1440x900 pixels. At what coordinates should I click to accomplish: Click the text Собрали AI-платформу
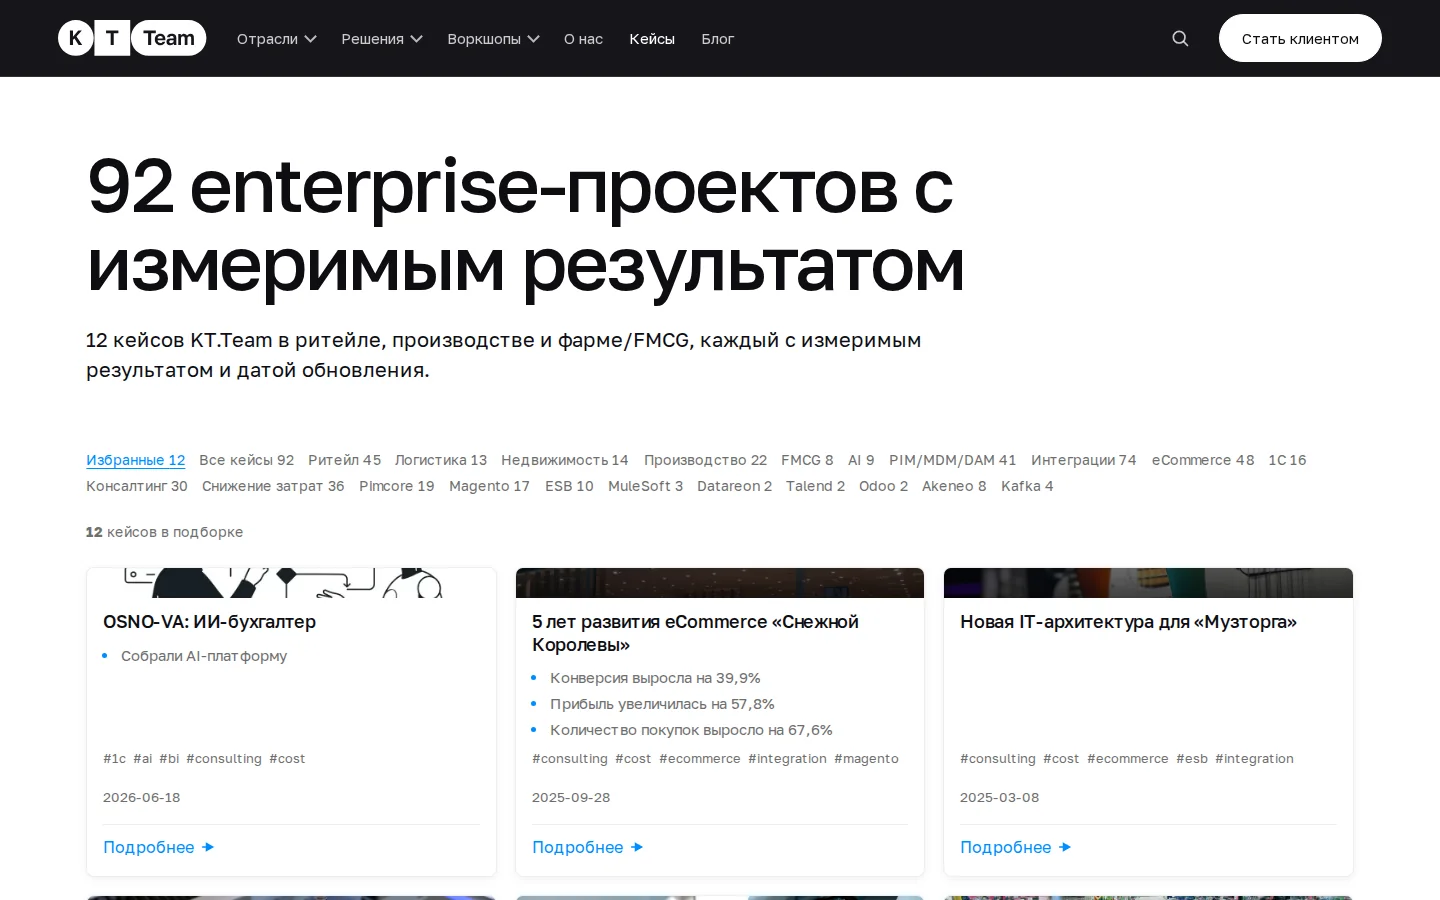(x=204, y=656)
